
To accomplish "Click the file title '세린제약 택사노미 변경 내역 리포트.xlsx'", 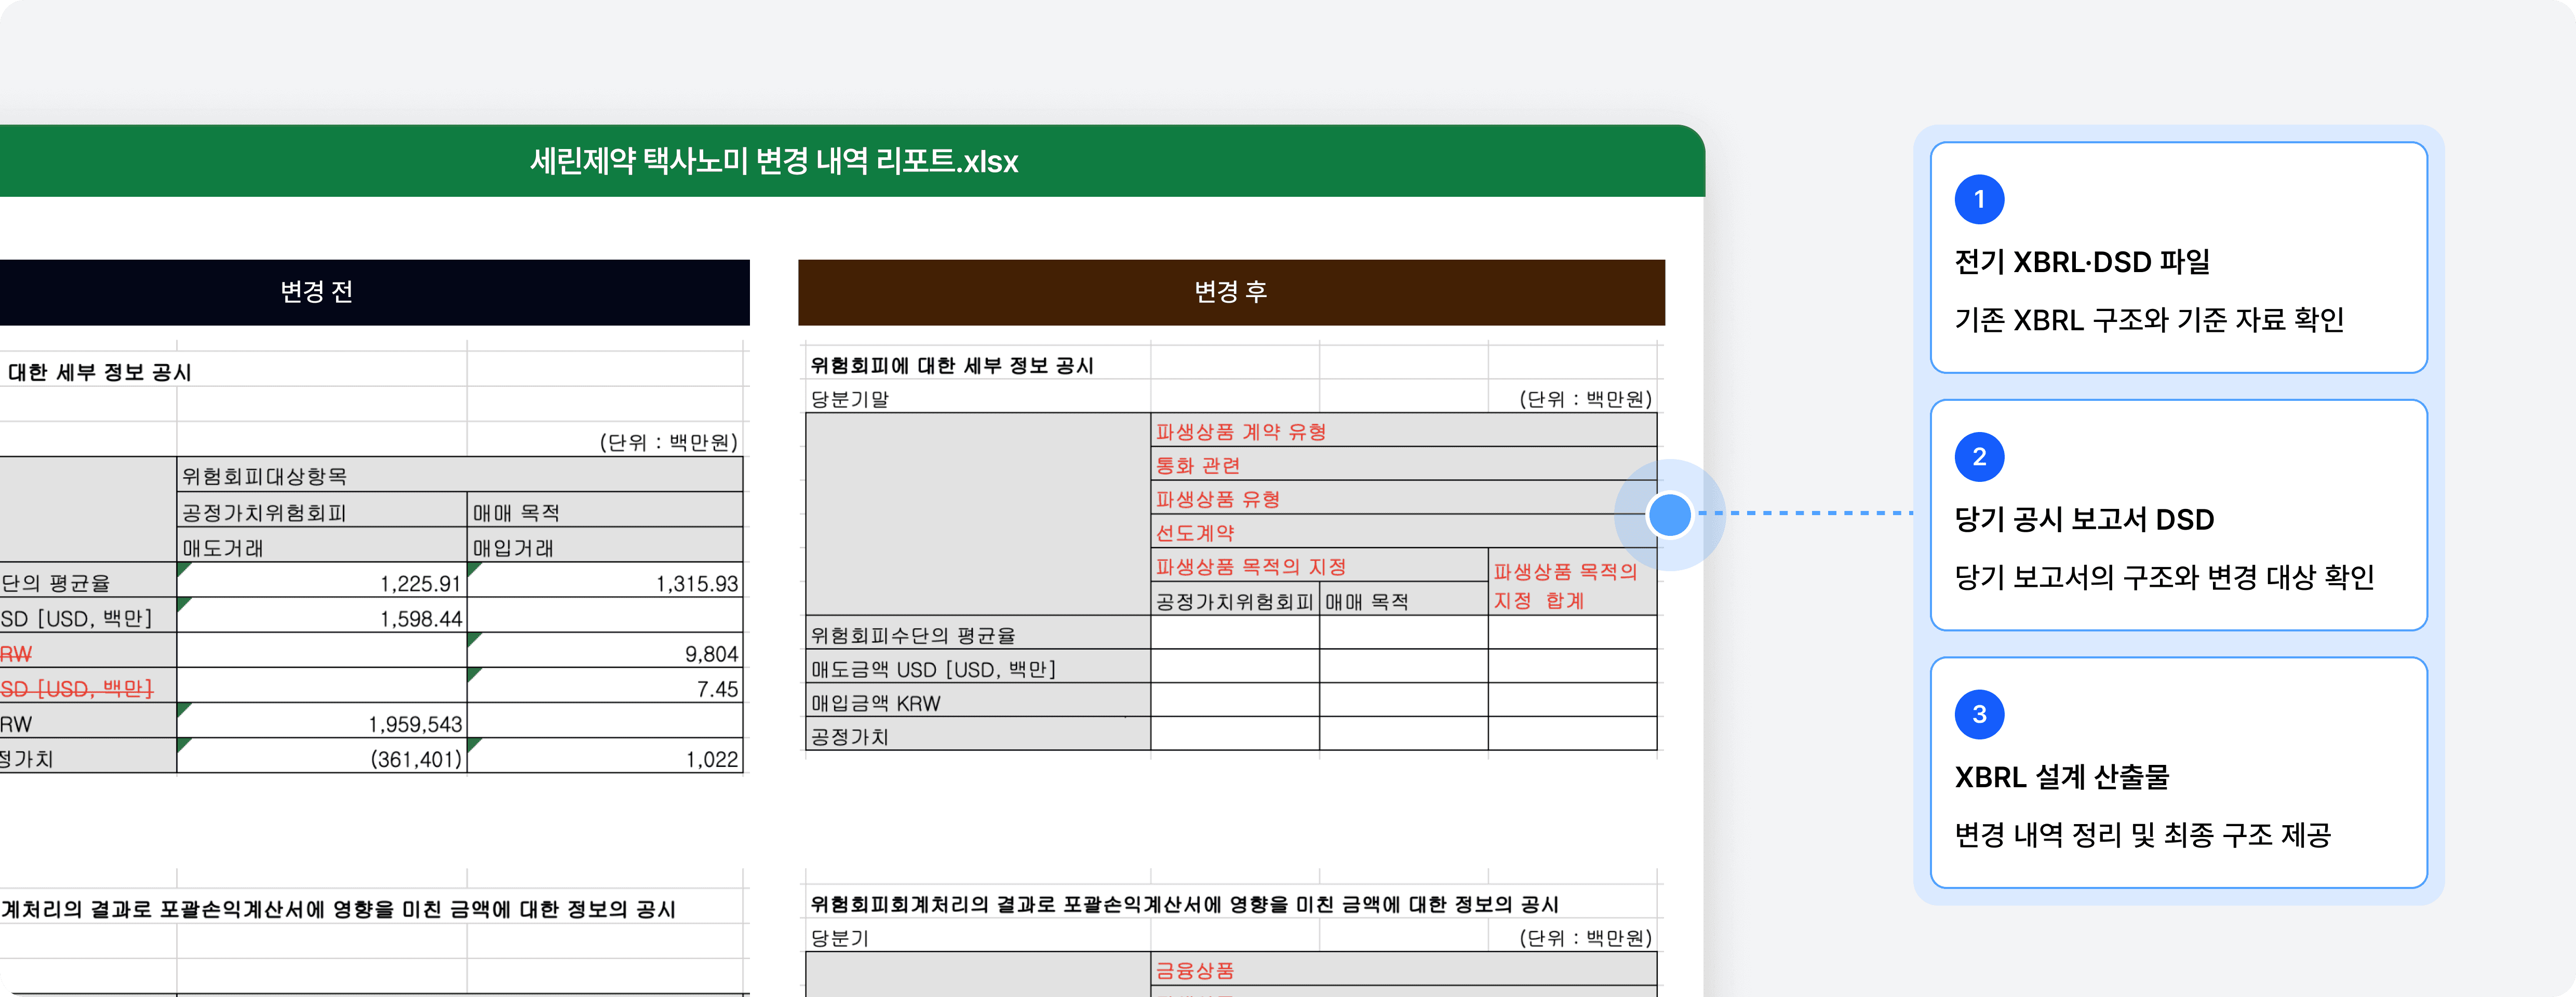I will click(774, 161).
